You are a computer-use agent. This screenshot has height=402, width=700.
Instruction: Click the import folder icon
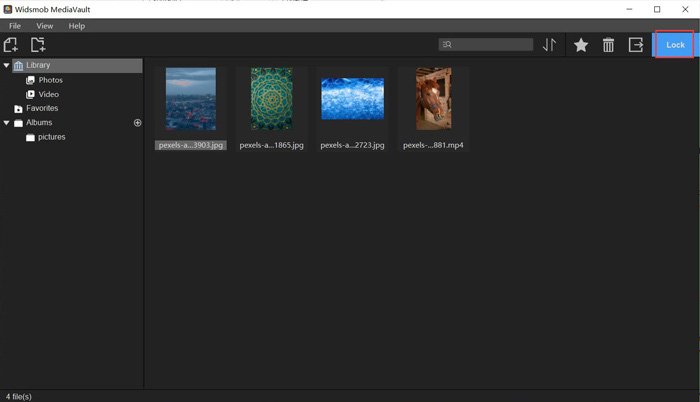tap(38, 45)
